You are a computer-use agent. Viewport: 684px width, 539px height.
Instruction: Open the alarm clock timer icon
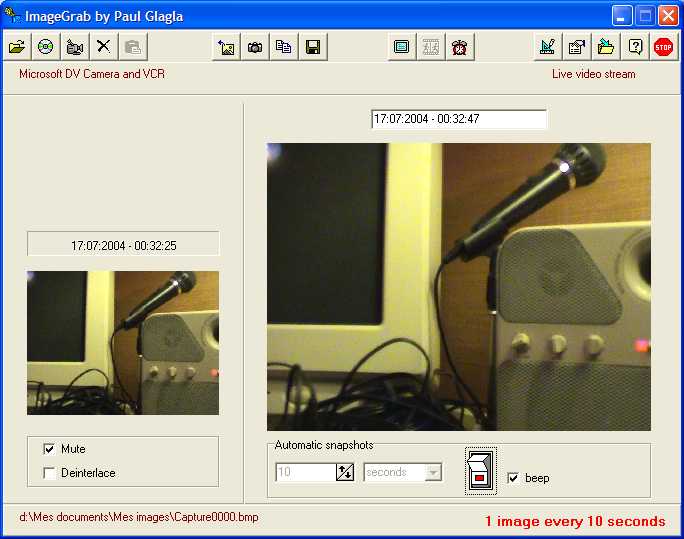[459, 46]
